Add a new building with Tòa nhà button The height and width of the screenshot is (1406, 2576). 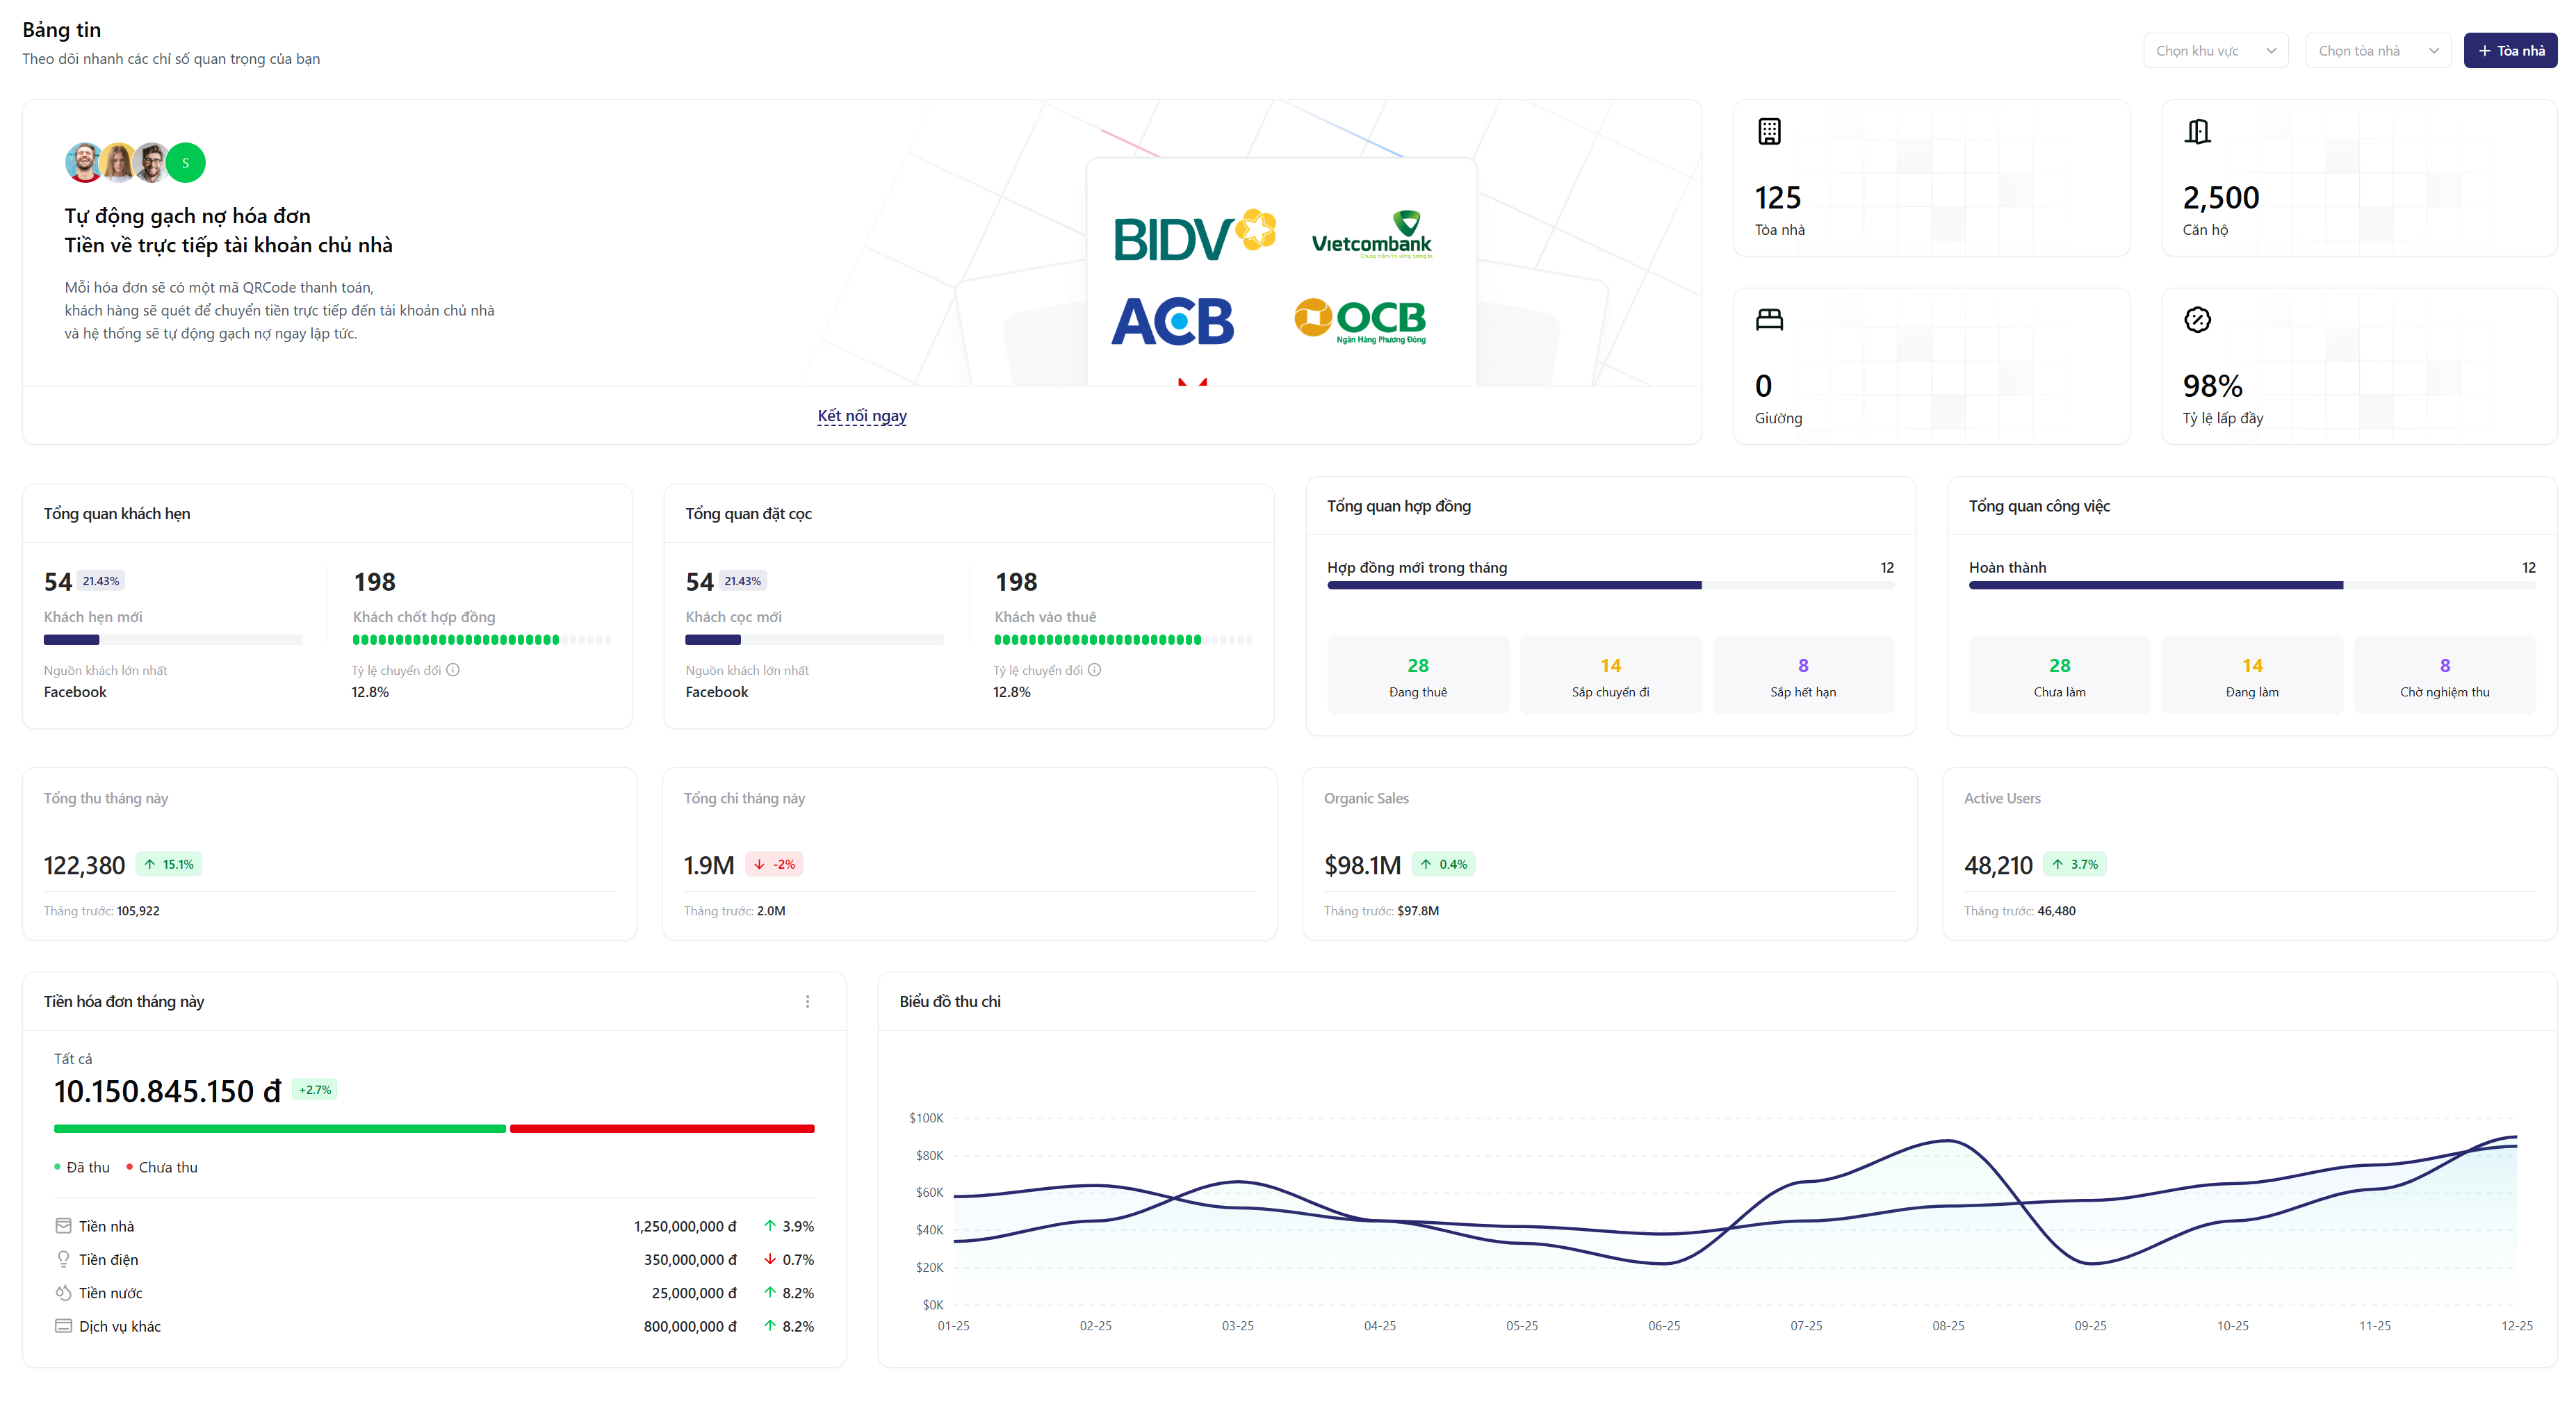point(2509,51)
